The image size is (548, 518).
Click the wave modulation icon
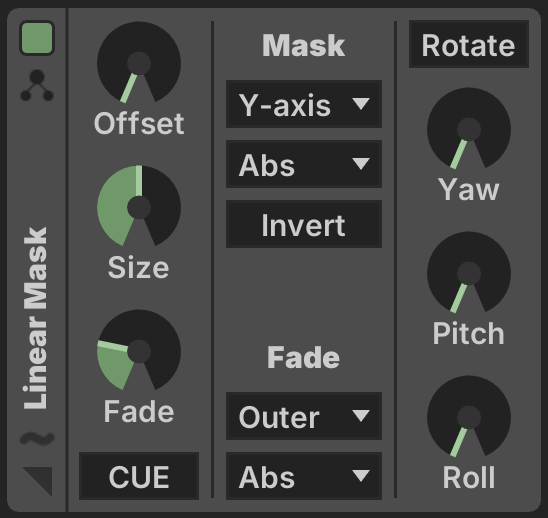click(37, 438)
